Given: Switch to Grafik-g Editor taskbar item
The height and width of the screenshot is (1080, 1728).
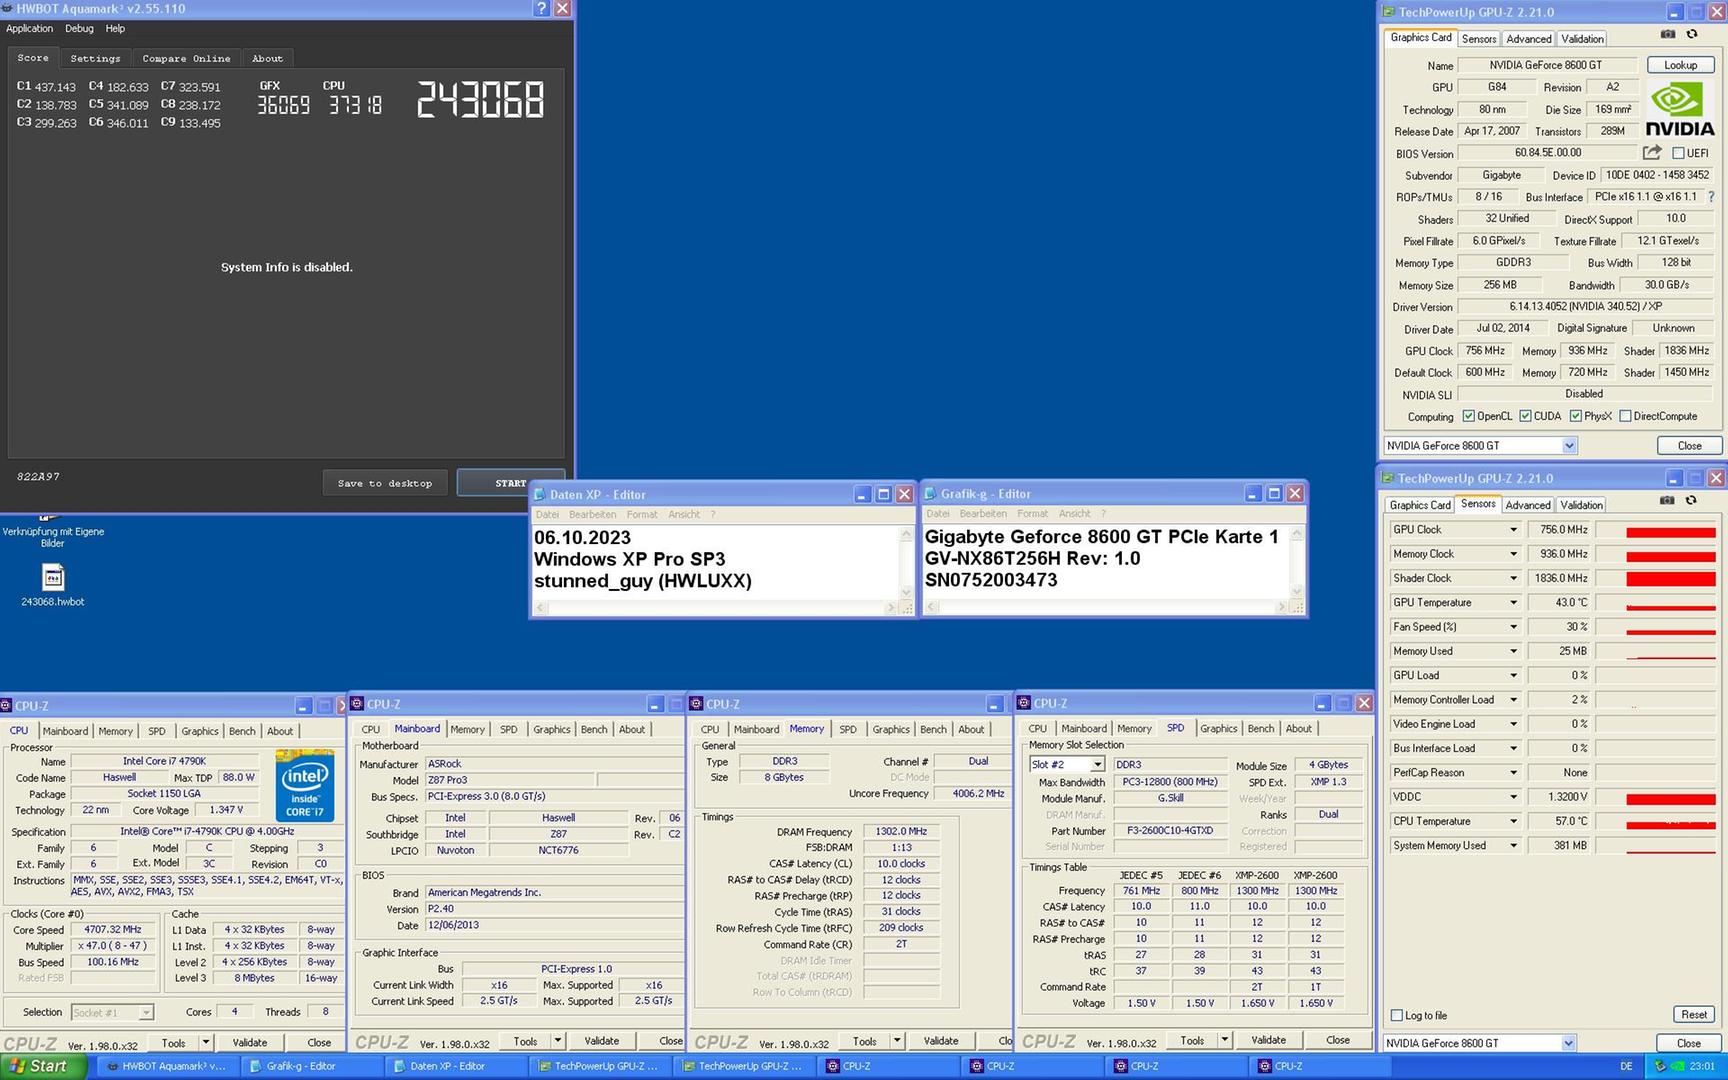Looking at the screenshot, I should (310, 1066).
